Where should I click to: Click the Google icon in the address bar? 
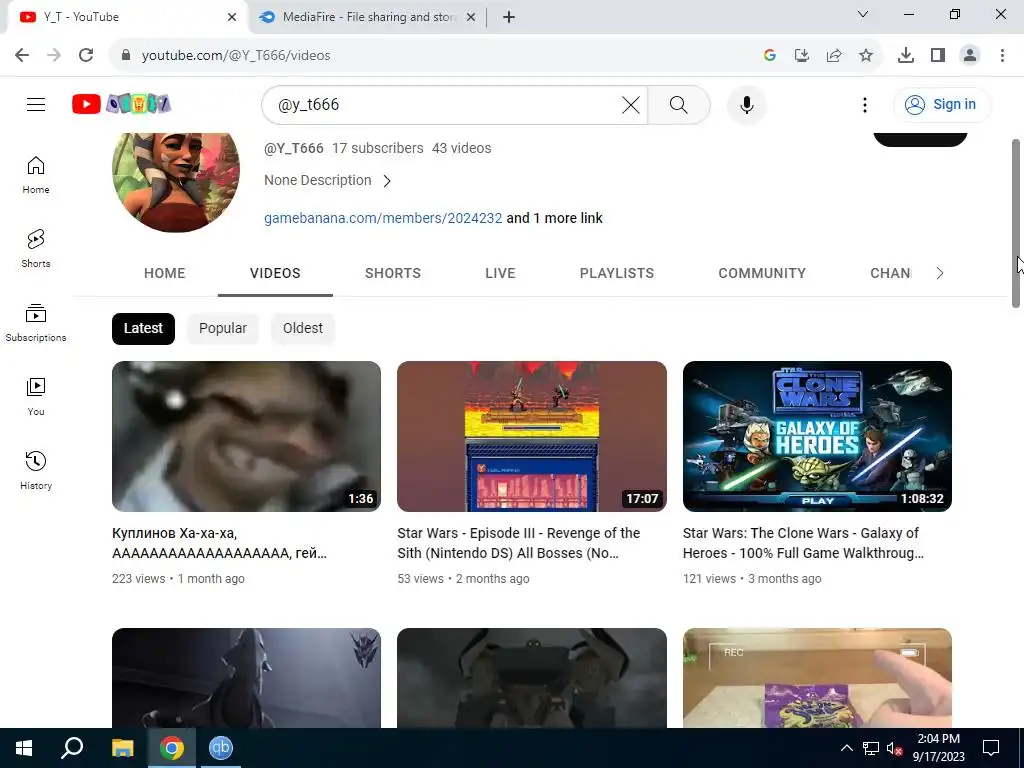point(770,56)
